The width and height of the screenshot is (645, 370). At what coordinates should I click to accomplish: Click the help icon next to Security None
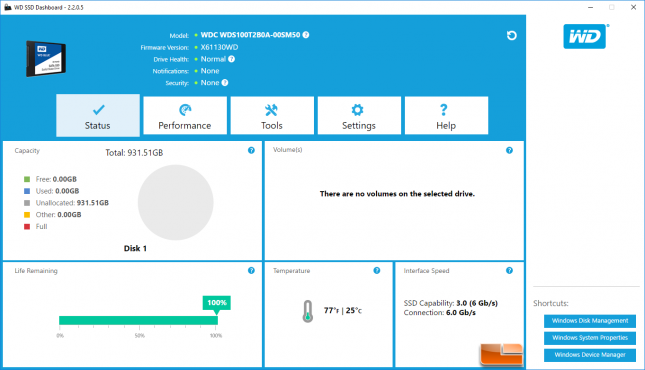click(x=225, y=83)
